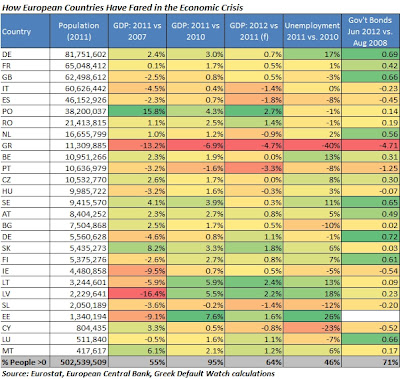Select the -1.25 bond value for PT
The image size is (400, 379).
(370, 168)
